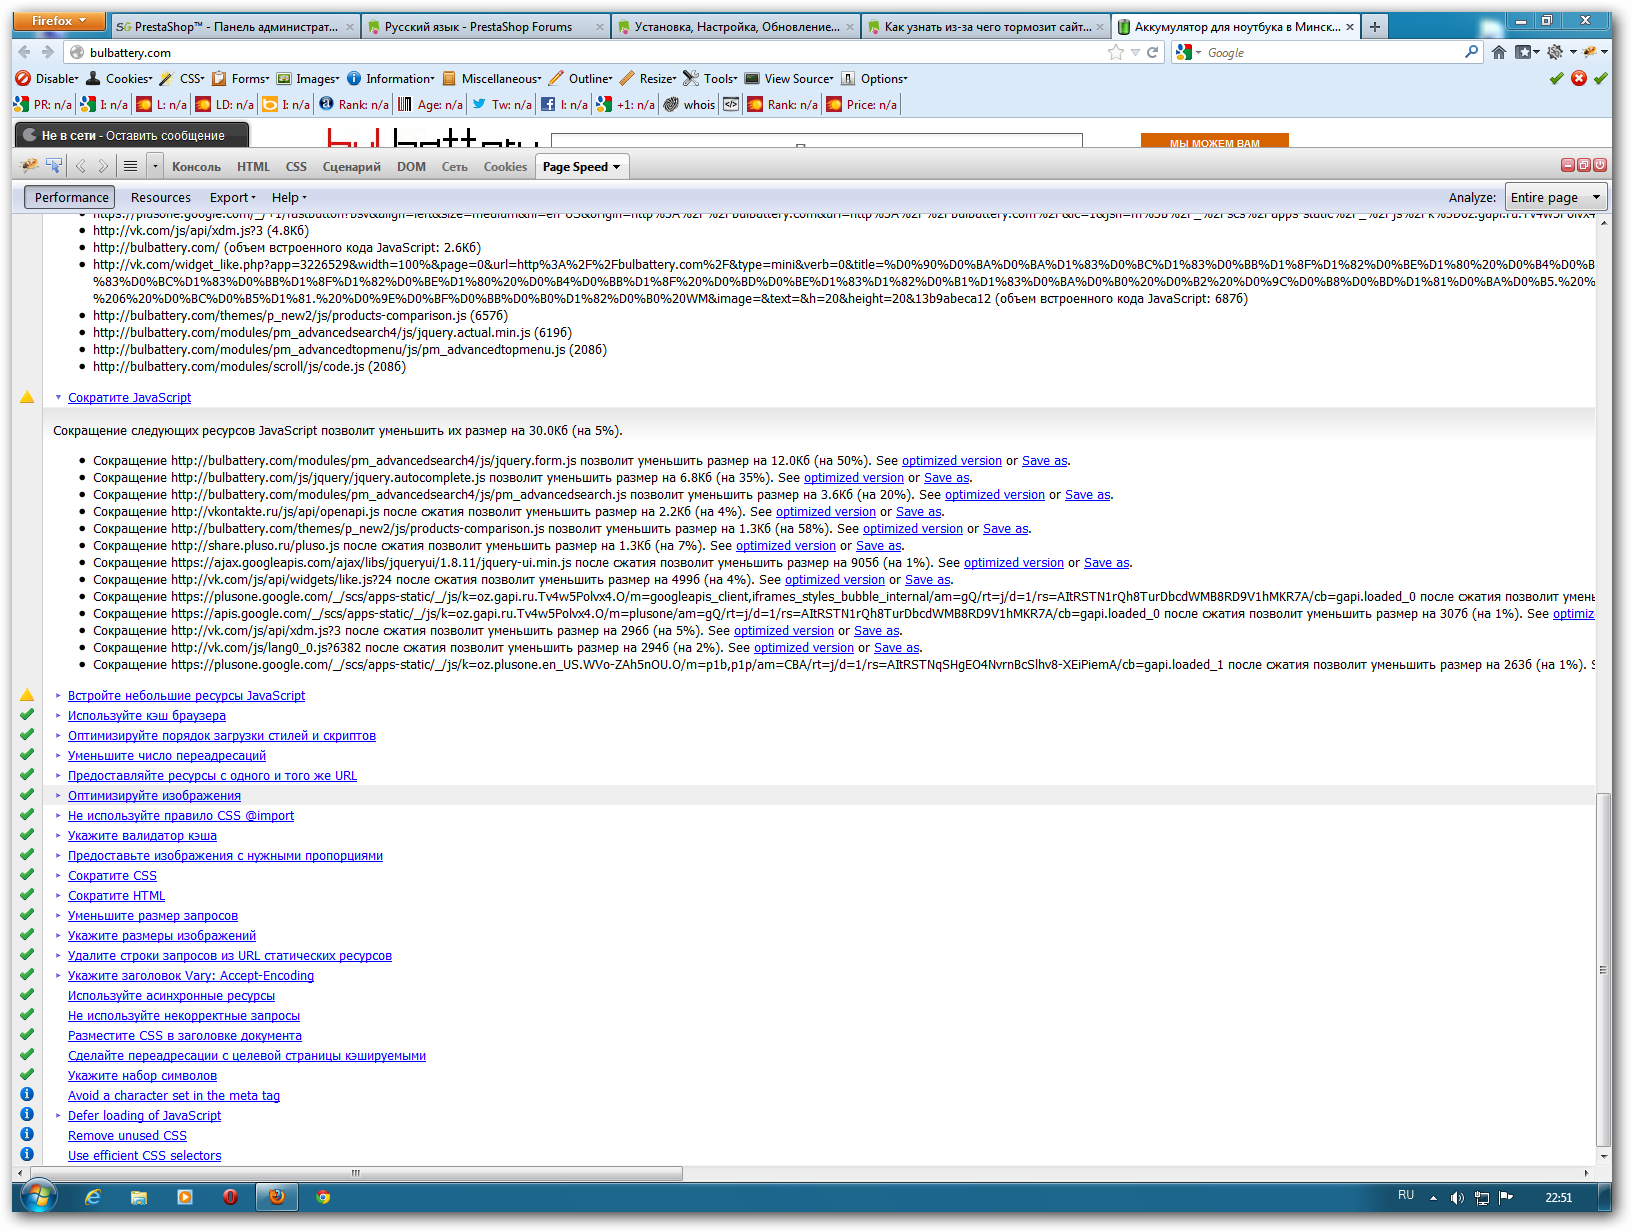Image resolution: width=1632 pixels, height=1232 pixels.
Task: Click the Age: n/a archive icon
Action: [x=405, y=104]
